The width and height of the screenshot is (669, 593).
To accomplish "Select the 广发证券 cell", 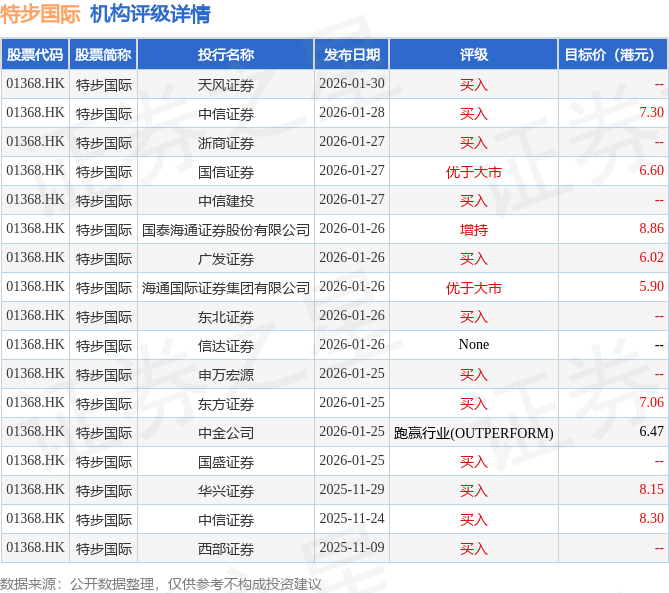I will [226, 259].
